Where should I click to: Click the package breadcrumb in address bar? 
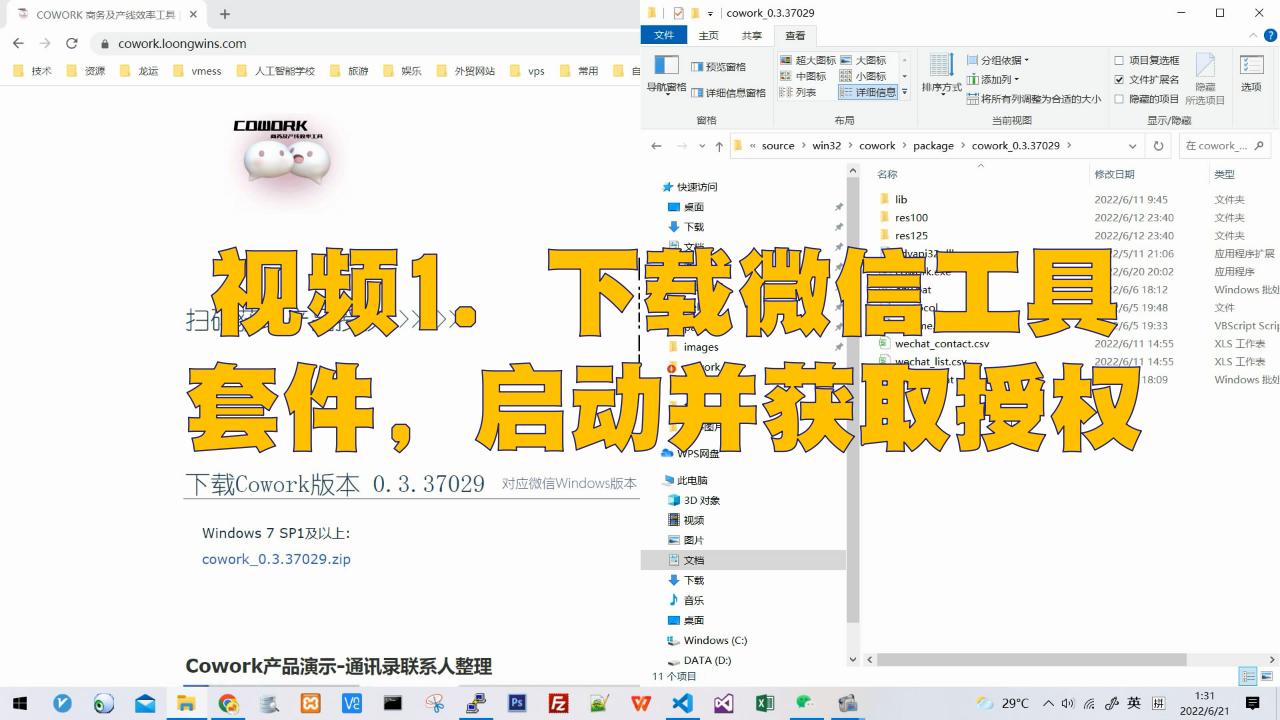point(933,146)
